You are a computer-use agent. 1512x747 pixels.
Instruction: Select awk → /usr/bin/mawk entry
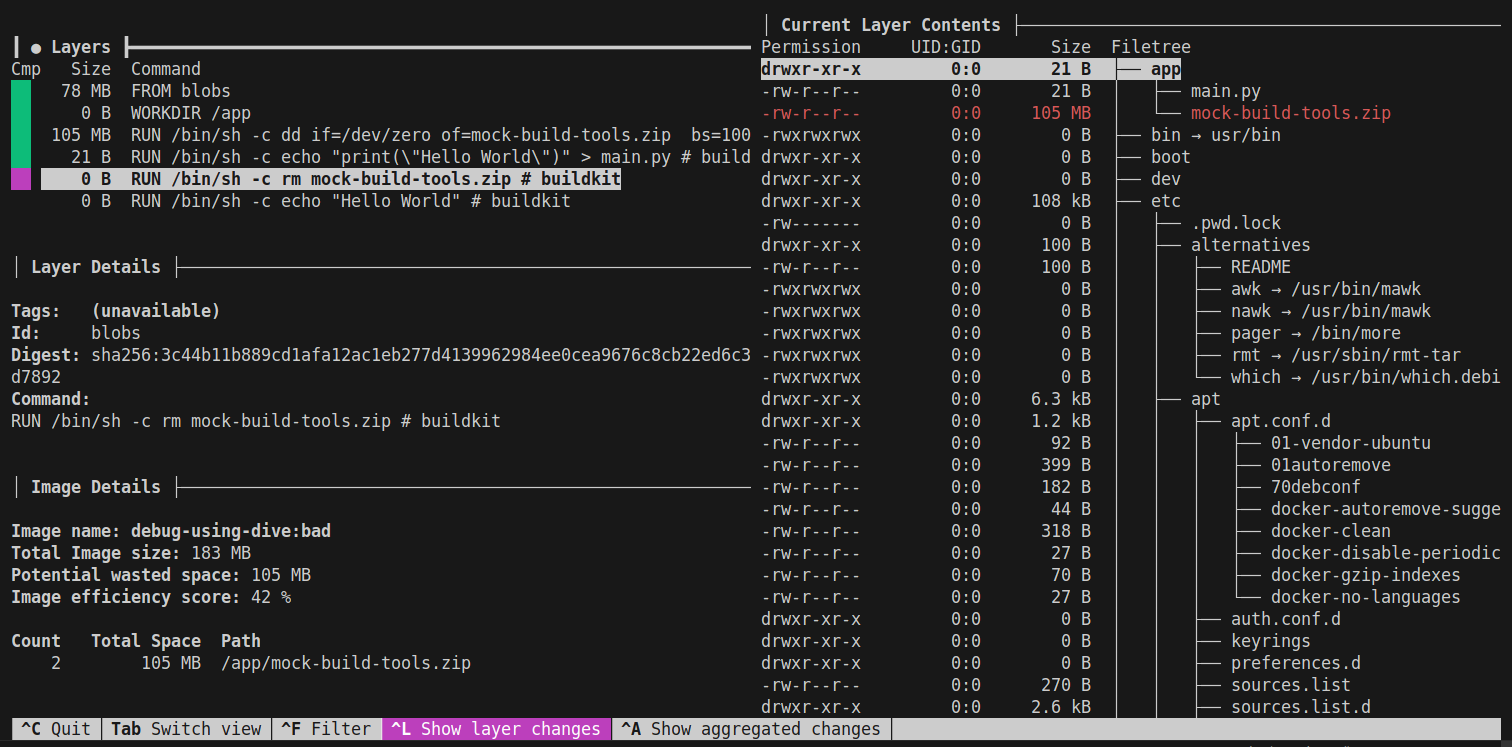tap(1325, 289)
